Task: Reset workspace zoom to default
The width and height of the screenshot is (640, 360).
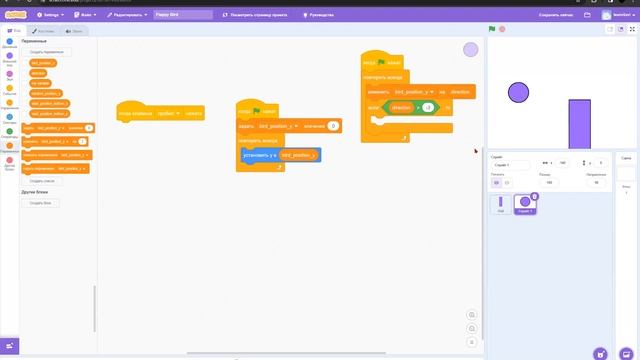Action: 472,342
